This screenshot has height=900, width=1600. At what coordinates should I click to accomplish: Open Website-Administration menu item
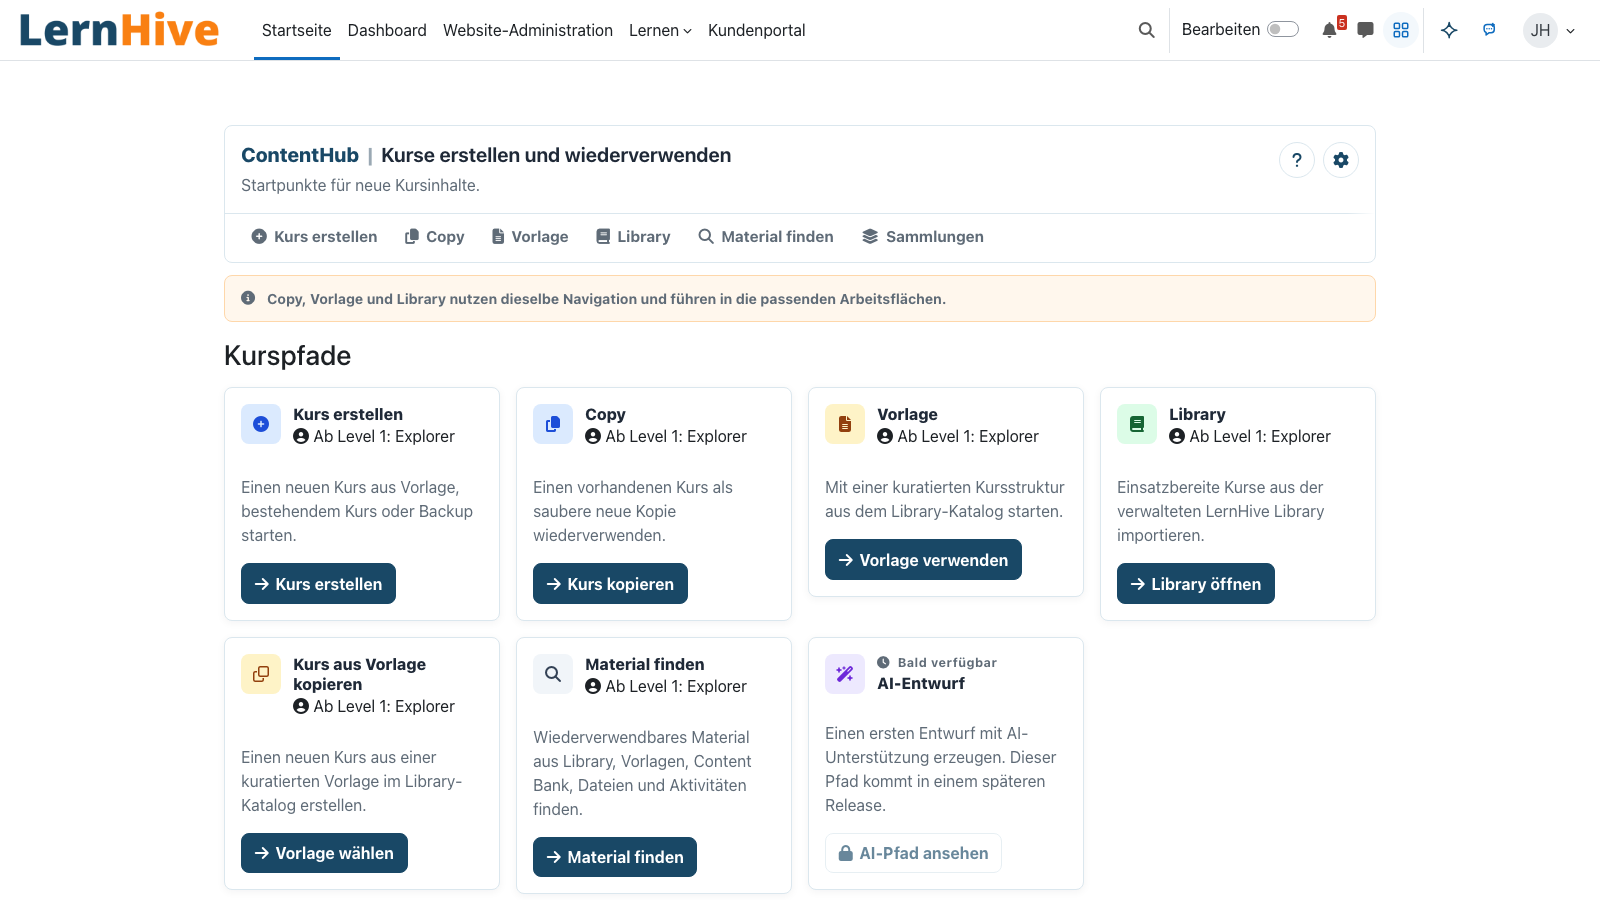click(528, 30)
